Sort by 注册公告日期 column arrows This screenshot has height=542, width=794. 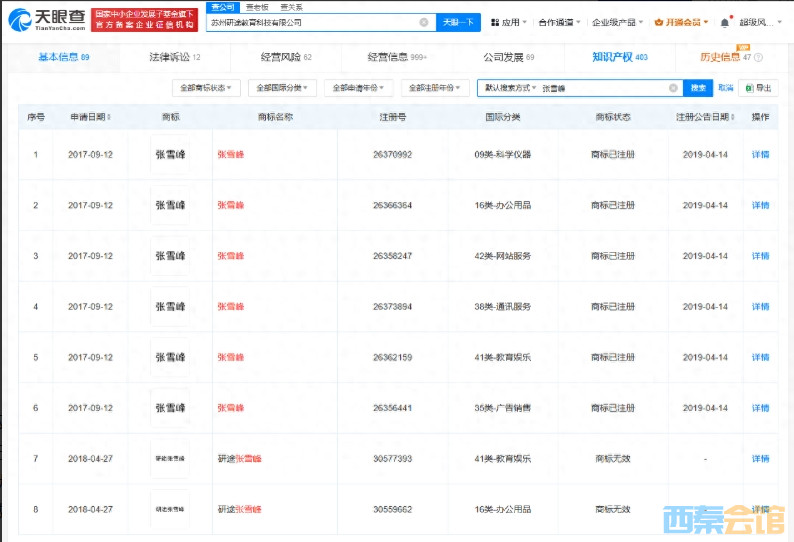pyautogui.click(x=732, y=117)
